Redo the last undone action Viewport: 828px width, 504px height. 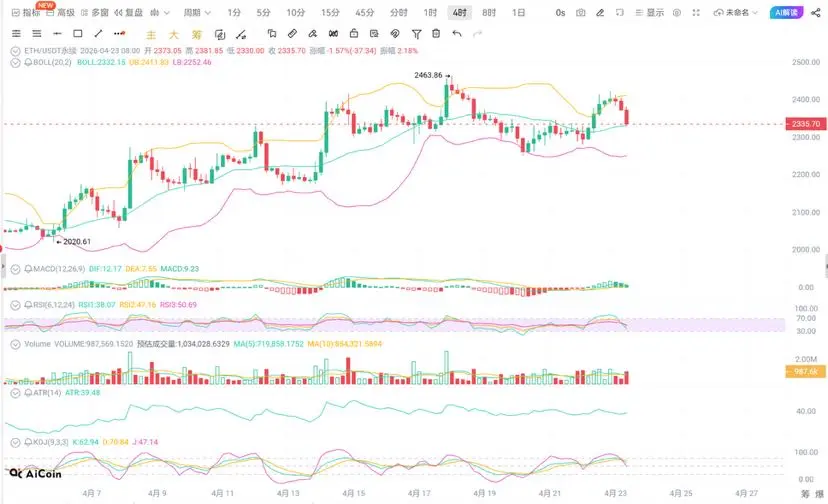click(x=477, y=34)
